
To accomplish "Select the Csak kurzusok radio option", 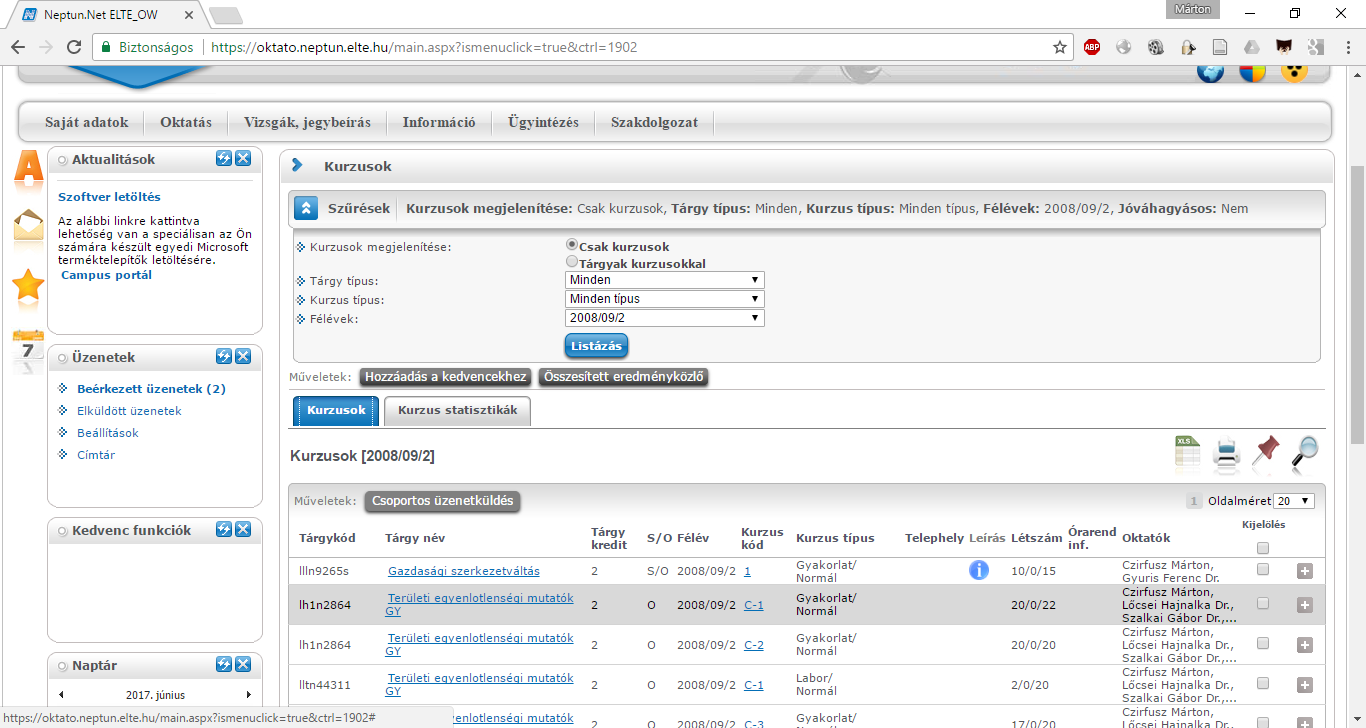I will coord(572,244).
